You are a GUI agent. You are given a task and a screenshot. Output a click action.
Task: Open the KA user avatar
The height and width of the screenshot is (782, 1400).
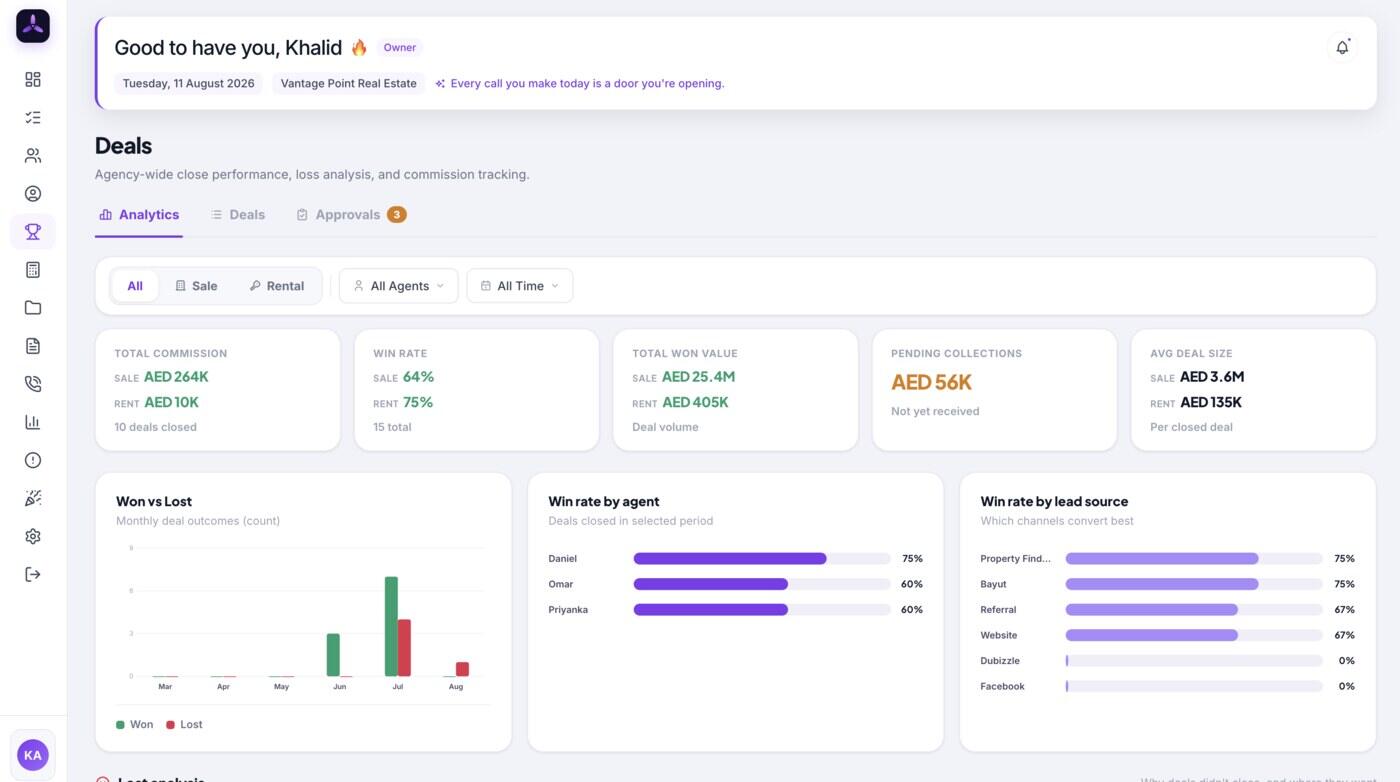(33, 755)
